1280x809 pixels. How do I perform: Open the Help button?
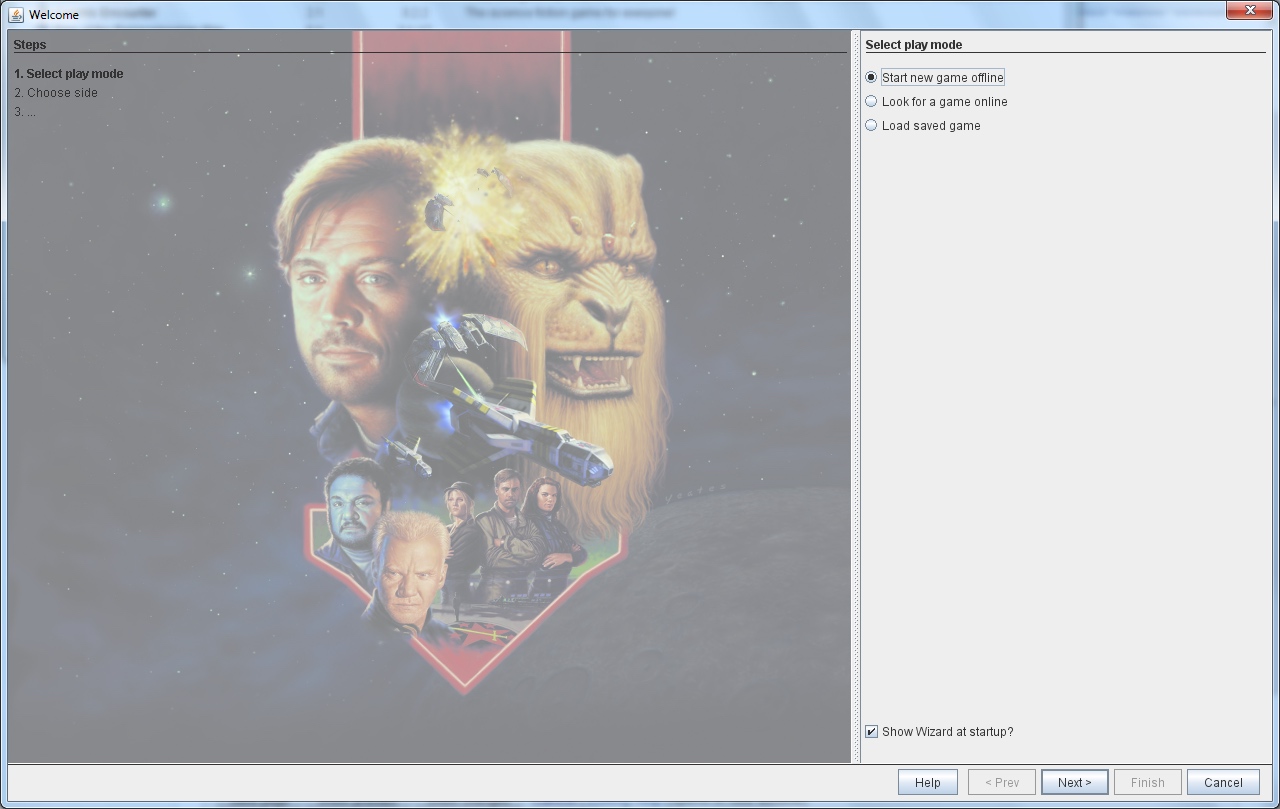[x=927, y=782]
